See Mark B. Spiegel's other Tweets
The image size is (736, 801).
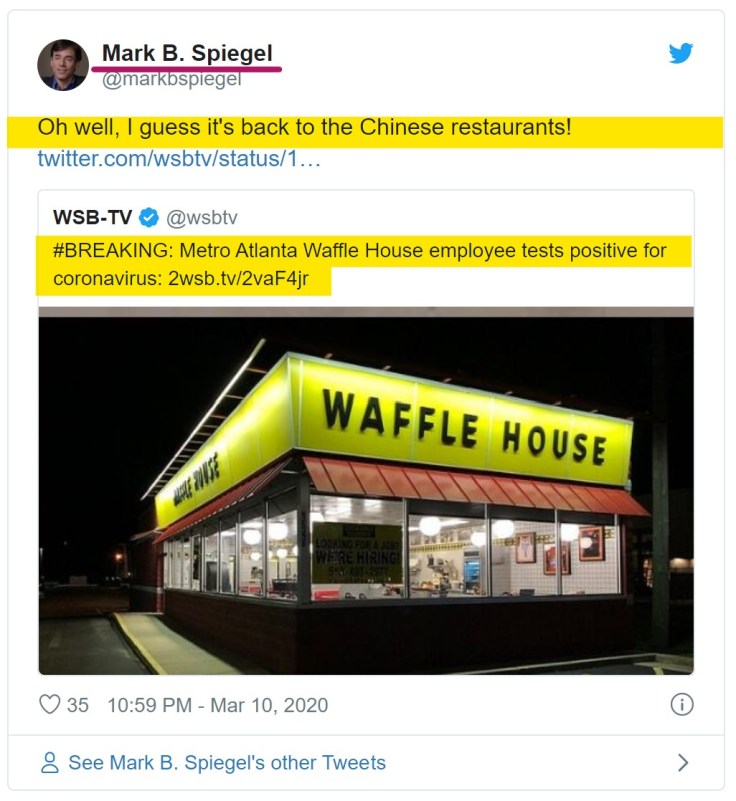(x=227, y=763)
